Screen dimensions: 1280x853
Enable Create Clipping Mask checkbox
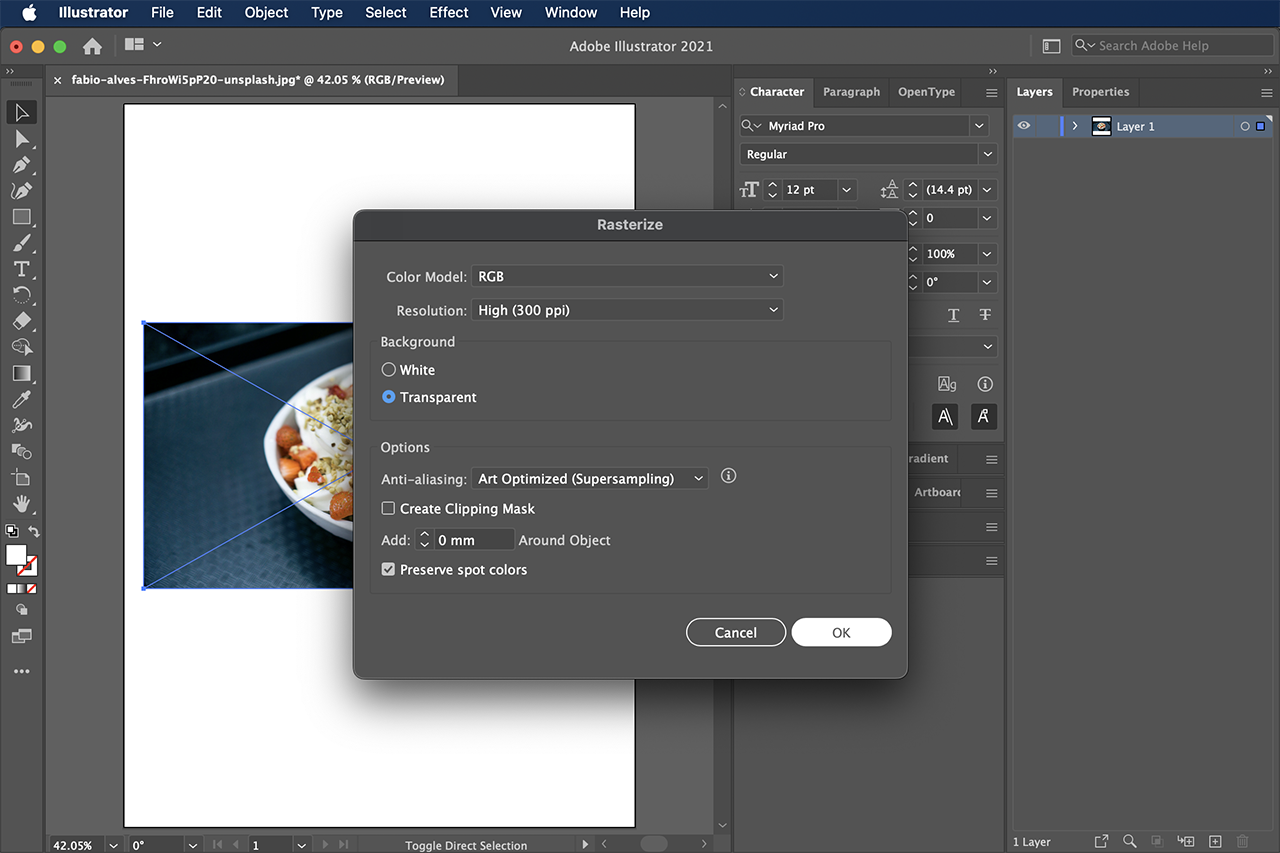tap(389, 509)
